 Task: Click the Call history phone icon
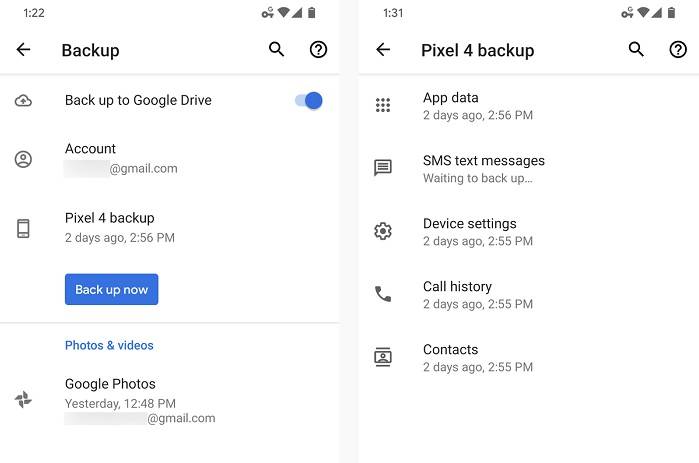click(383, 294)
